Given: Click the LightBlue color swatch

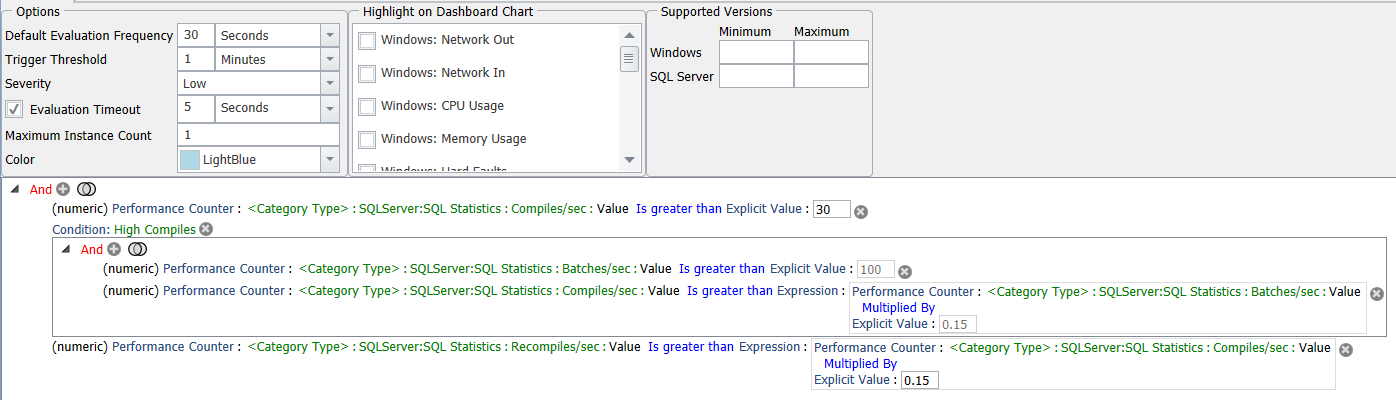Looking at the screenshot, I should pyautogui.click(x=189, y=160).
